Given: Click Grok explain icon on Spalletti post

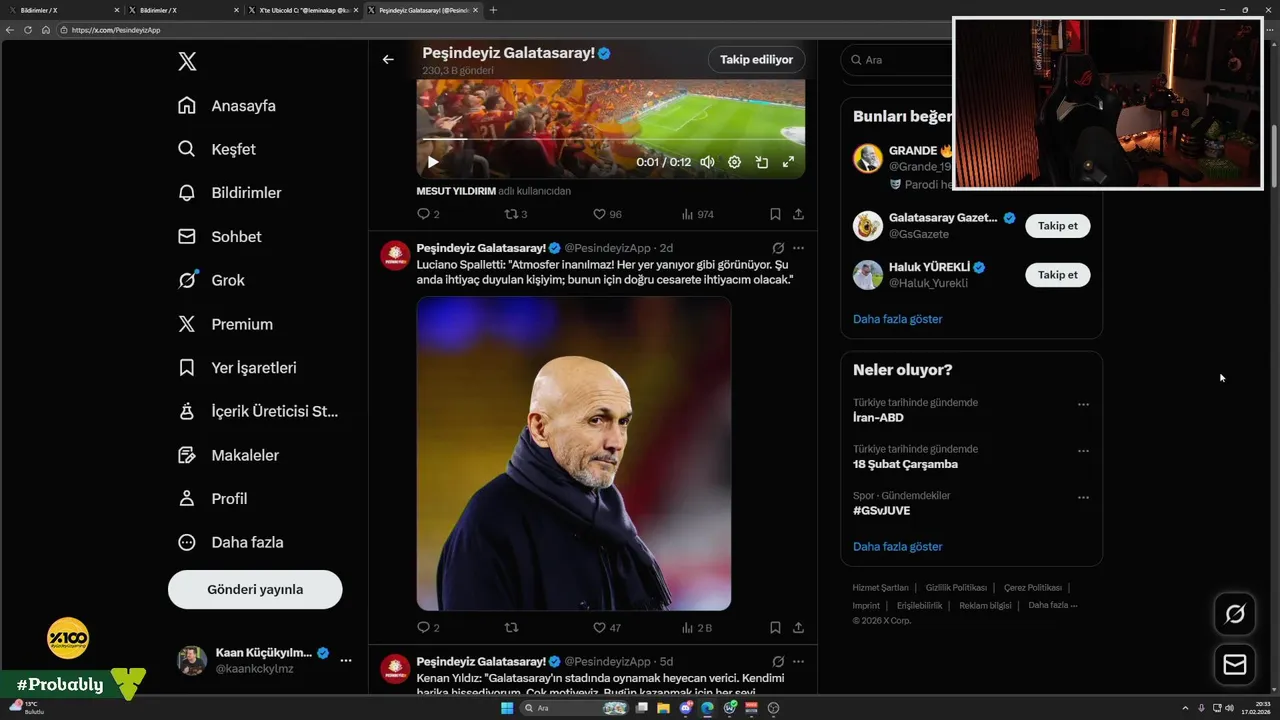Looking at the screenshot, I should coord(778,248).
